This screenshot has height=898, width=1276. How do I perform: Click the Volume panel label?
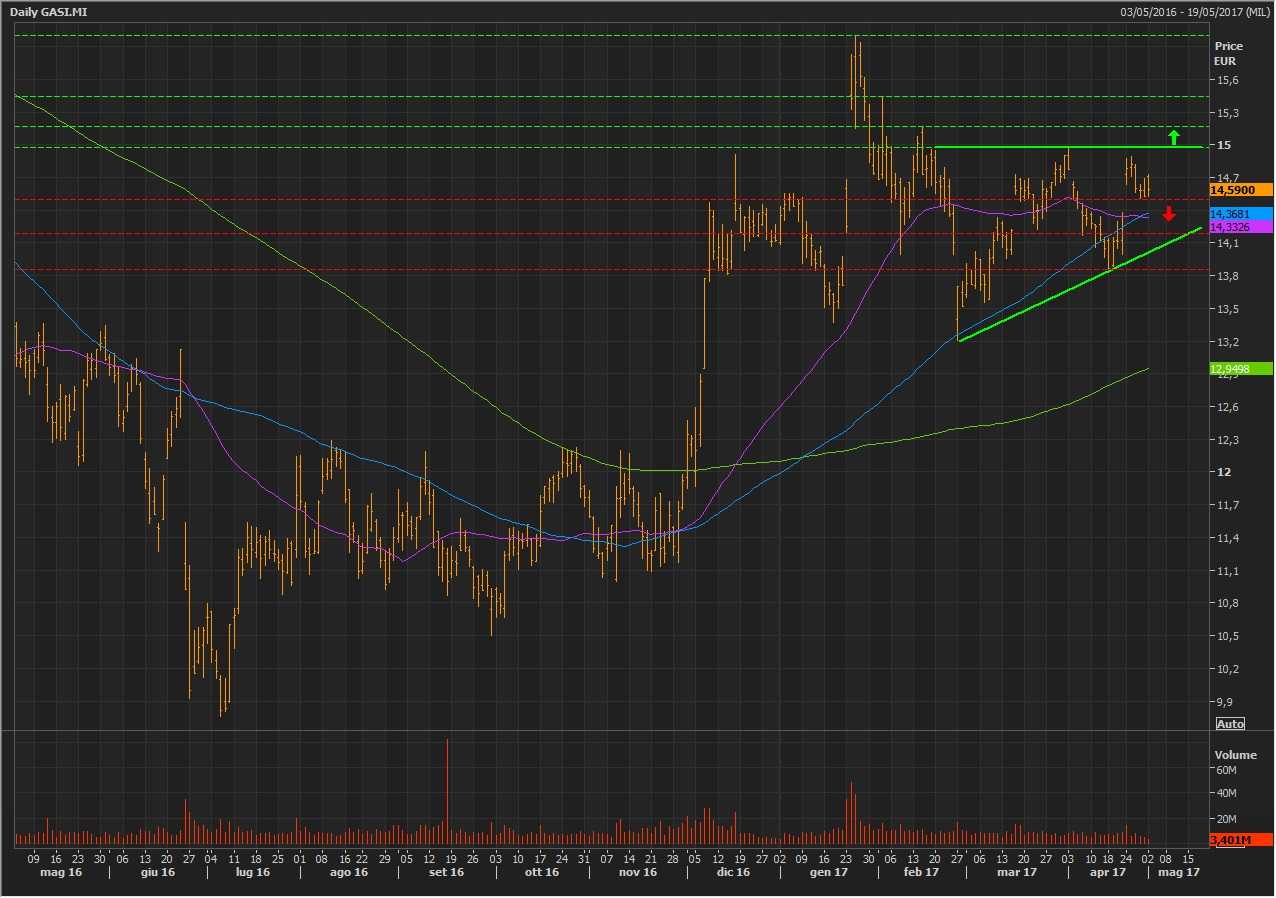[1234, 755]
